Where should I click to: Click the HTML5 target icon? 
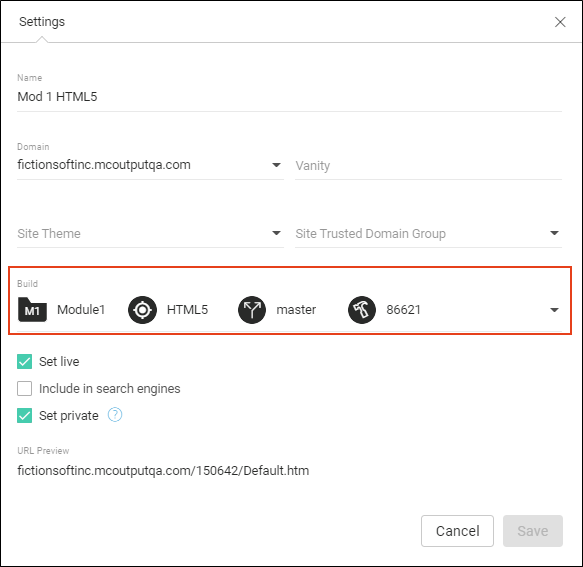pos(142,310)
